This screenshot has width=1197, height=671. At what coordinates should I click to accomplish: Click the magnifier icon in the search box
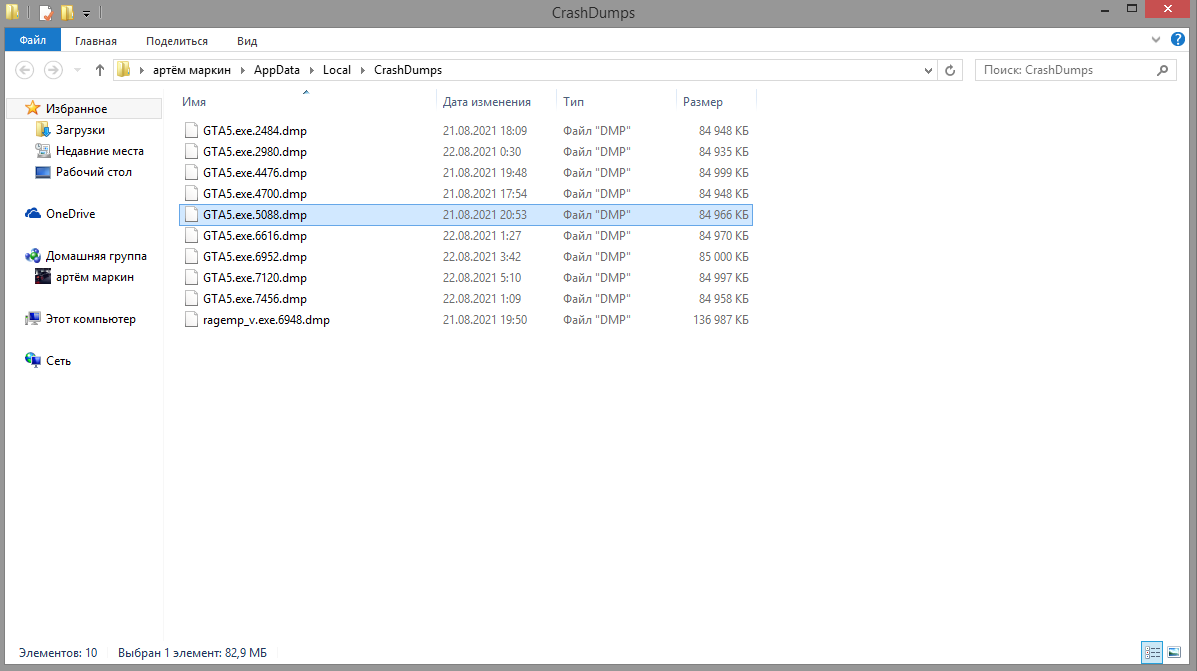coord(1162,71)
